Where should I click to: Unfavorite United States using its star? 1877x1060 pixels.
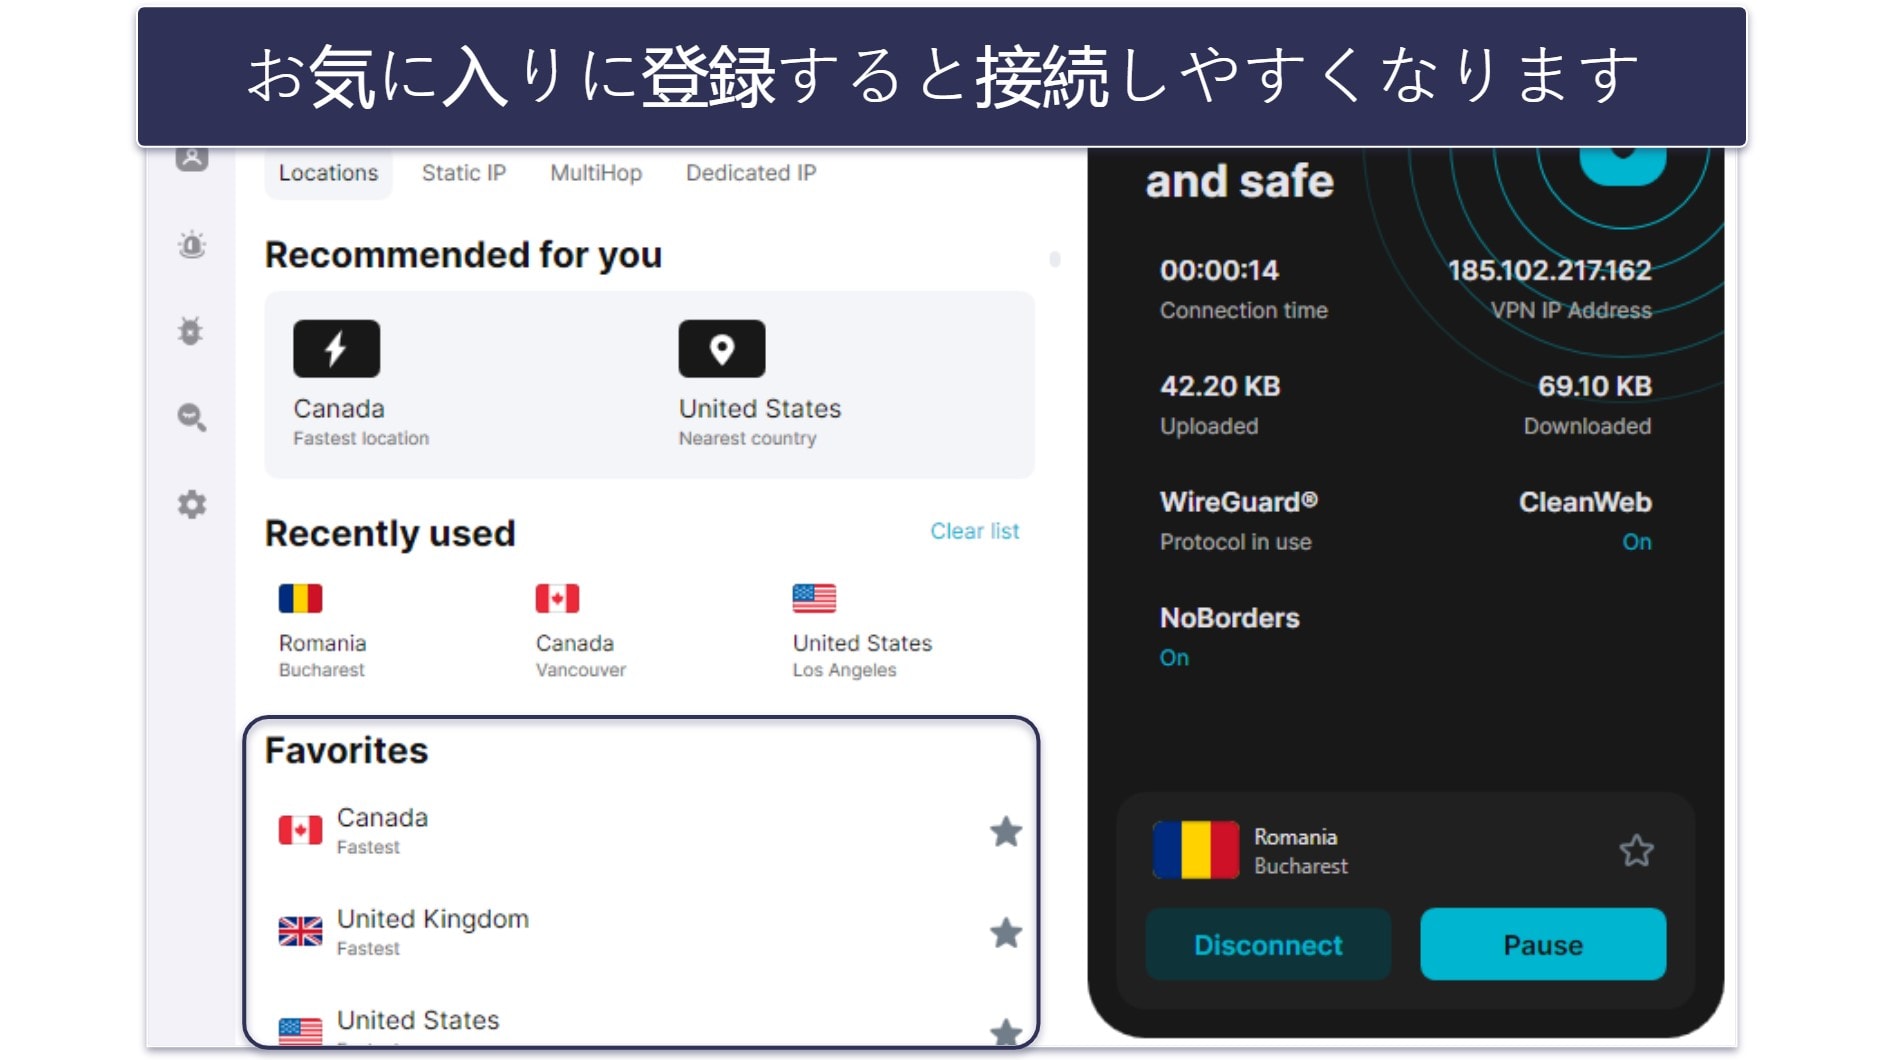pos(1005,1031)
